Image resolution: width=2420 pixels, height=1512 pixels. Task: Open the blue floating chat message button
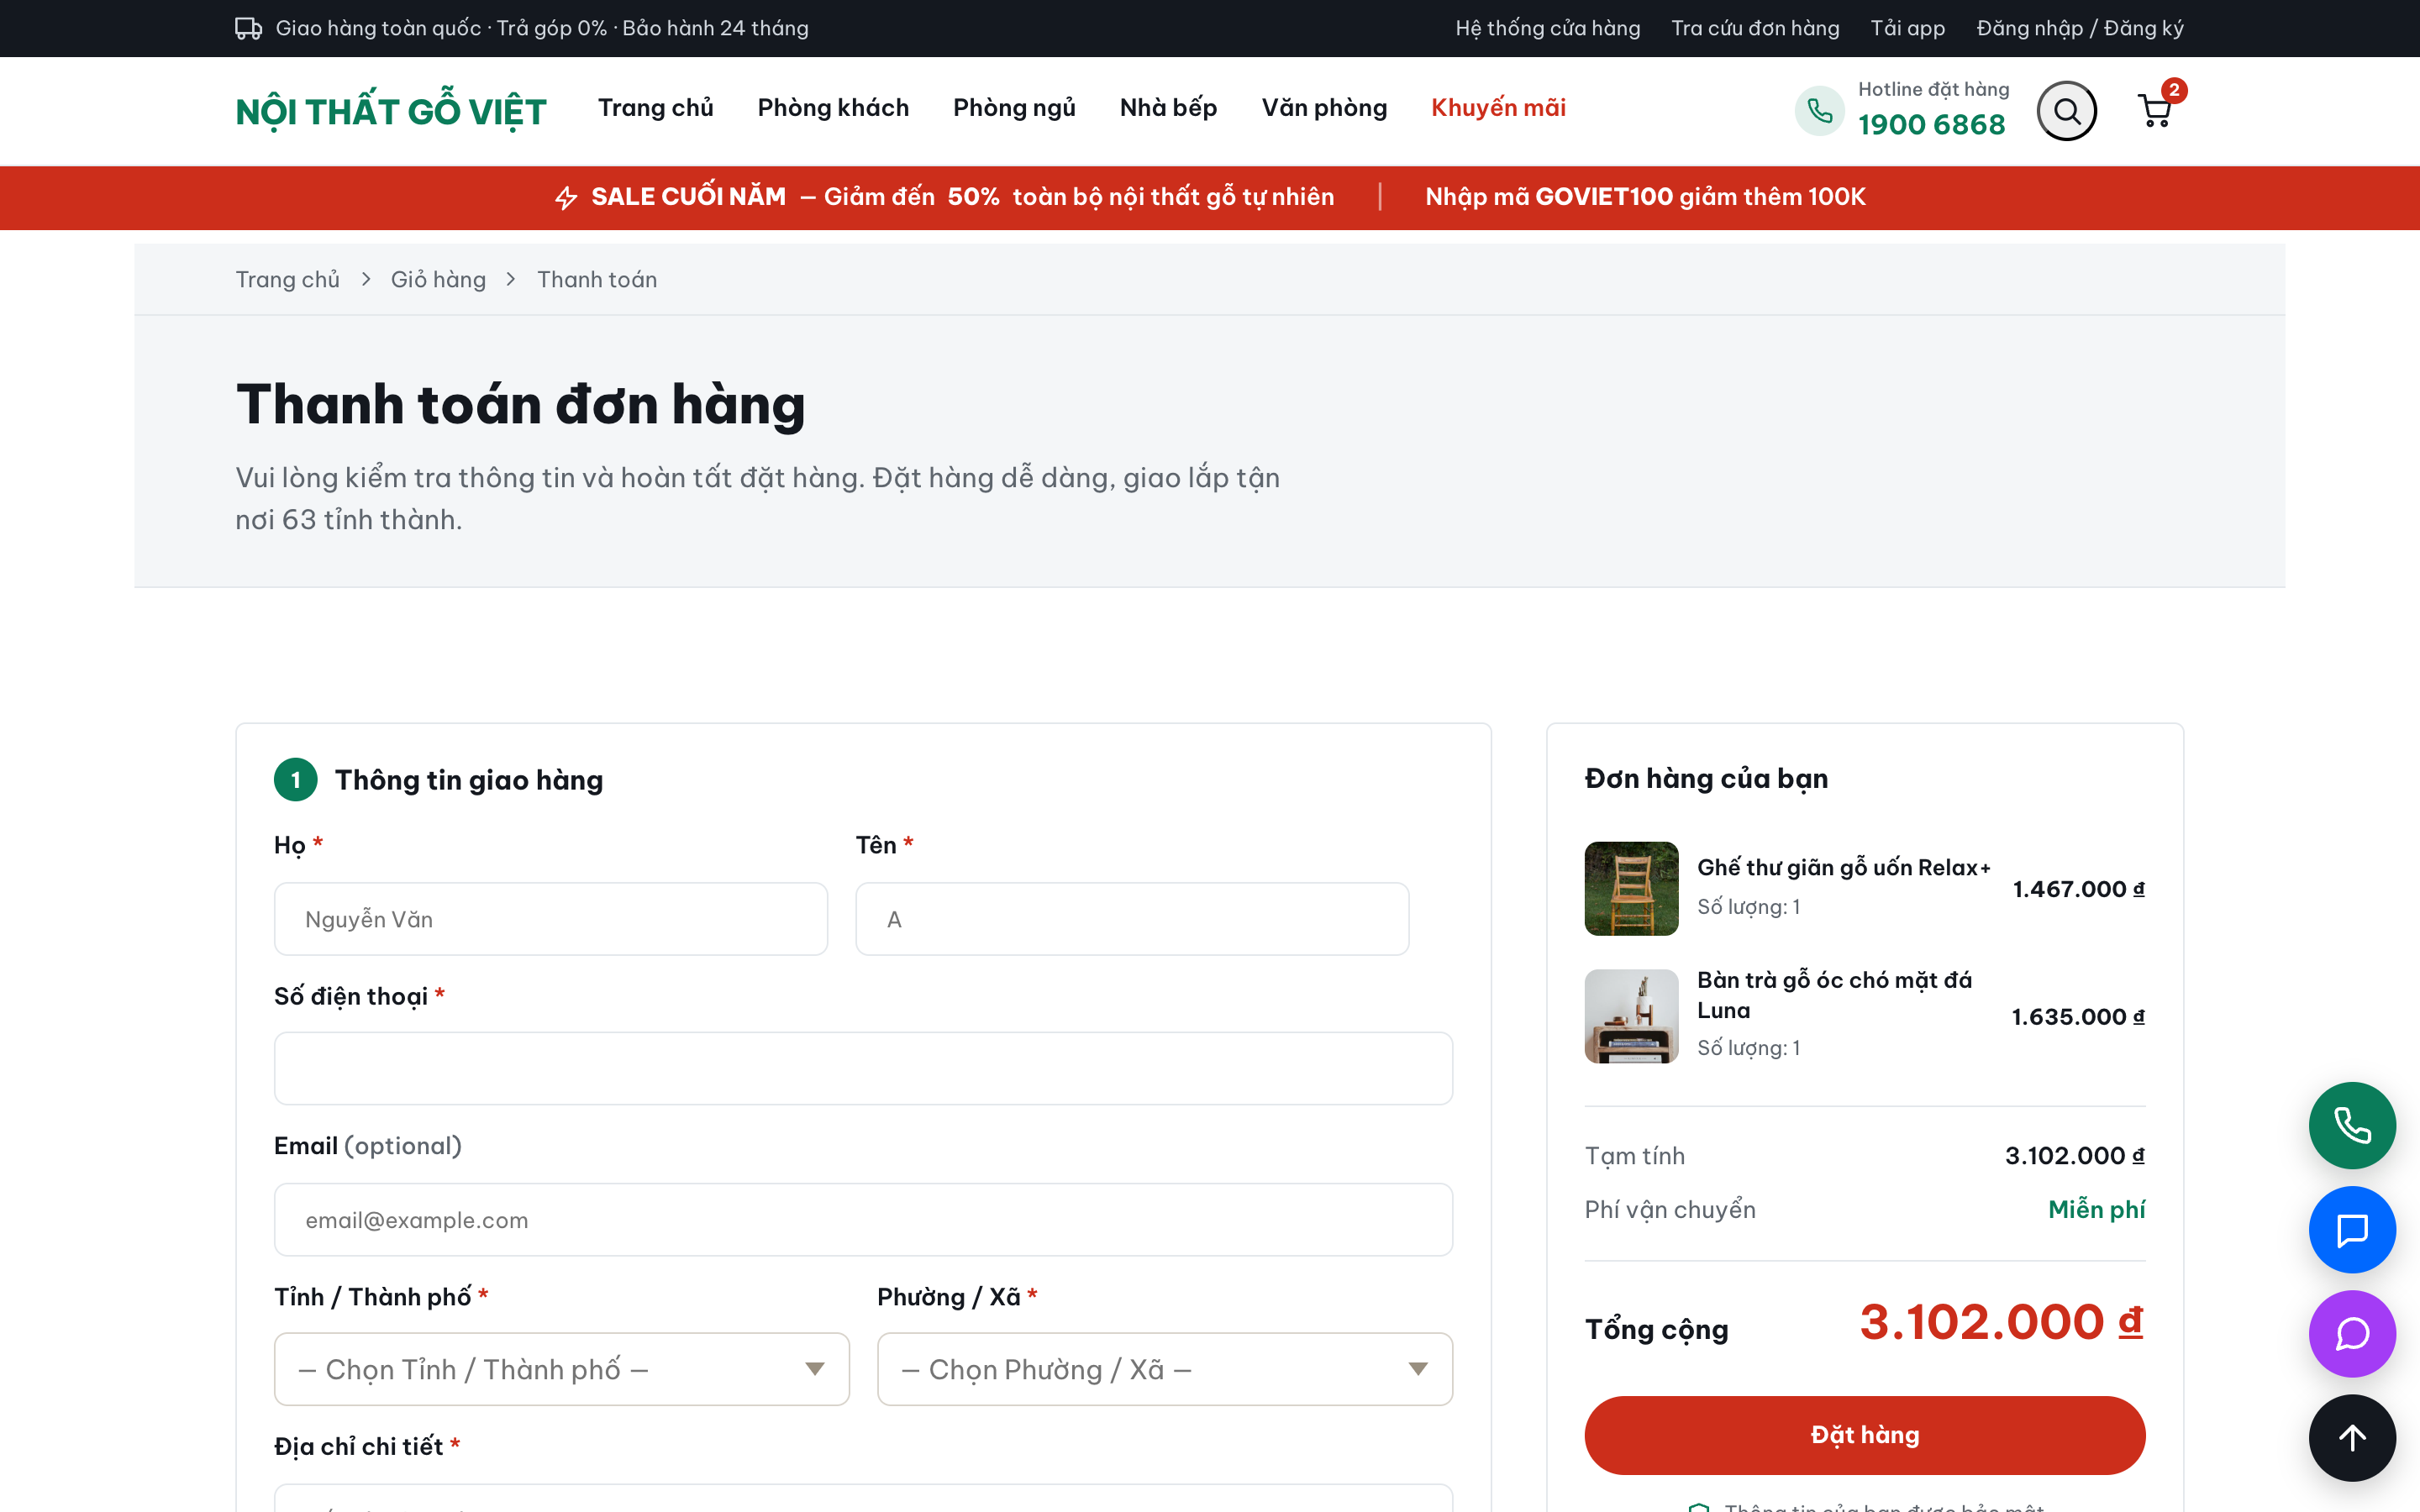click(x=2352, y=1229)
